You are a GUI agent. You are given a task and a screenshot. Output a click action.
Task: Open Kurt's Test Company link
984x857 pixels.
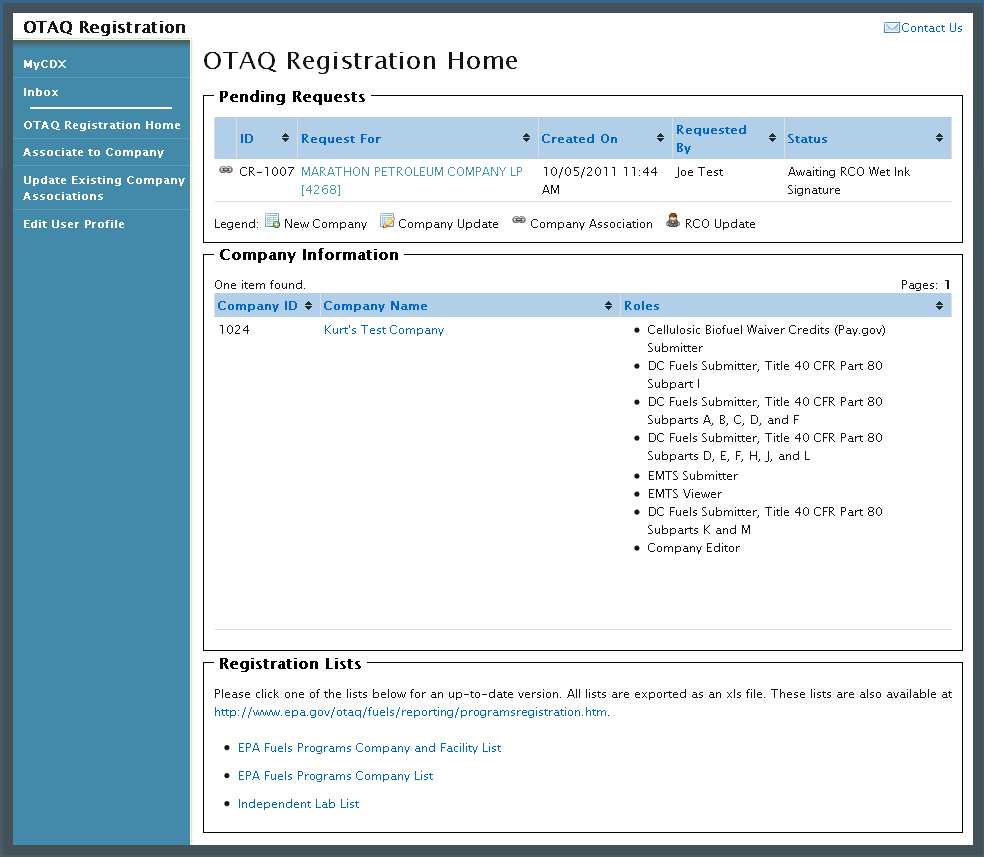[x=384, y=330]
